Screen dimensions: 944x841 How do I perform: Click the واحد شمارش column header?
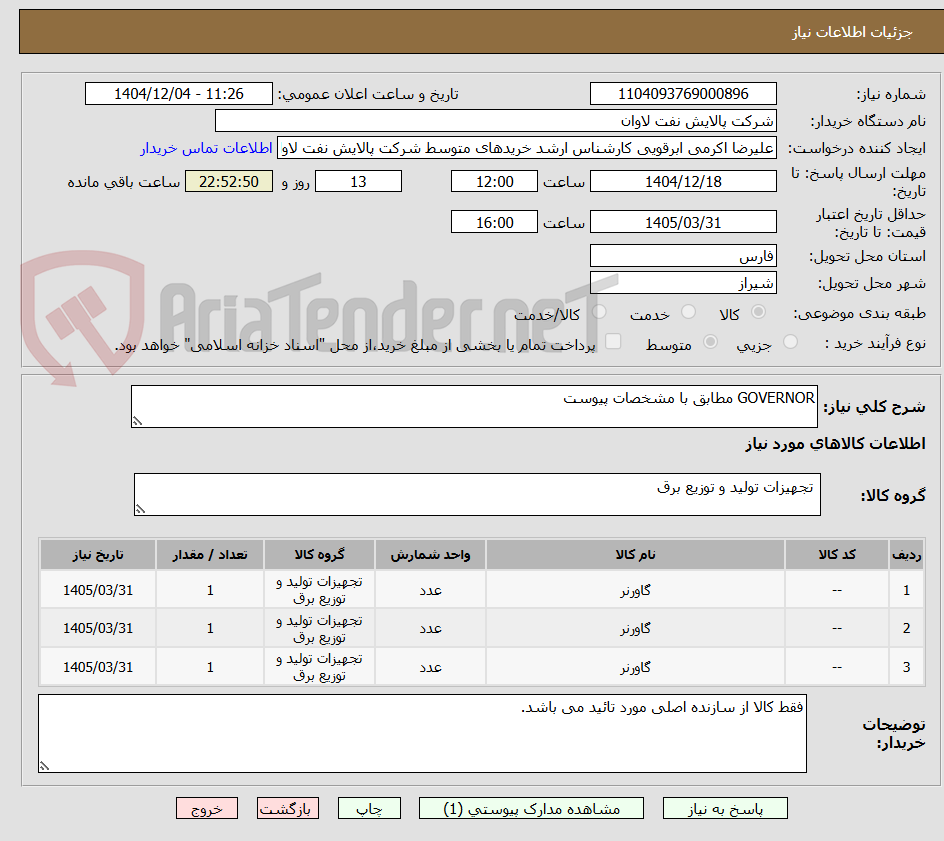(430, 554)
